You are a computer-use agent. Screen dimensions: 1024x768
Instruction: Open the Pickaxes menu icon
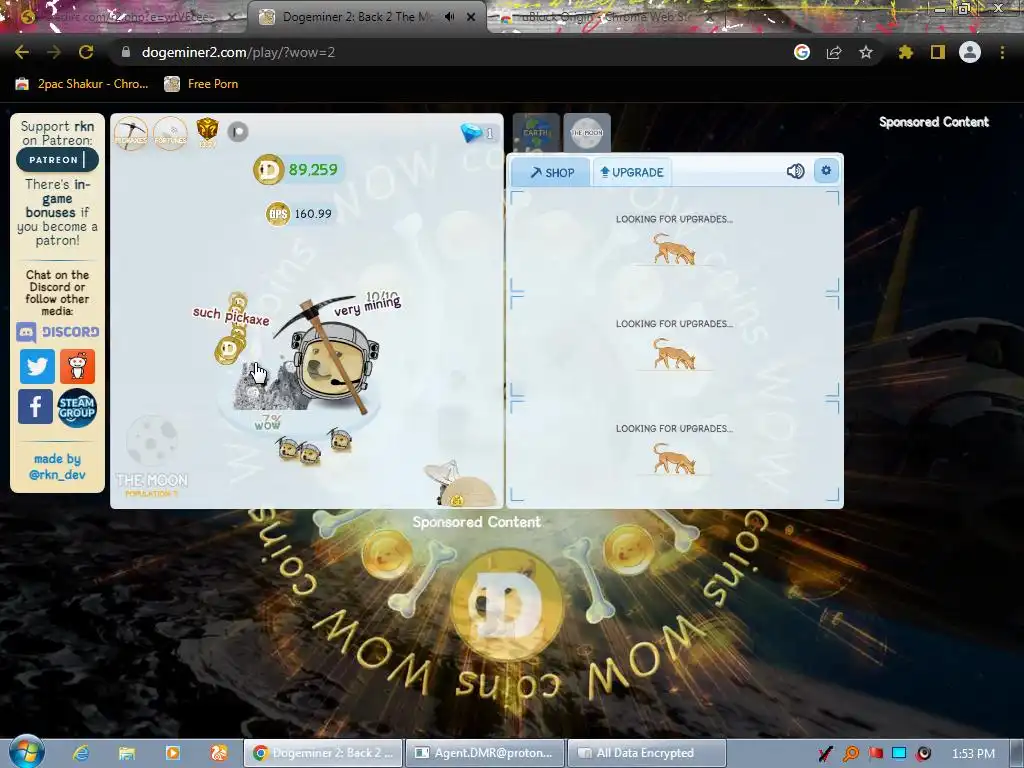tap(131, 133)
